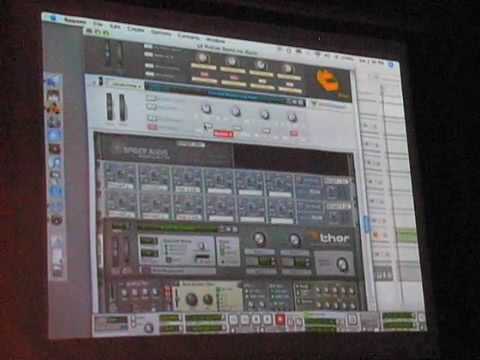The image size is (480, 360).
Task: Click the mod wheel on the light Combinator
Action: [122, 107]
